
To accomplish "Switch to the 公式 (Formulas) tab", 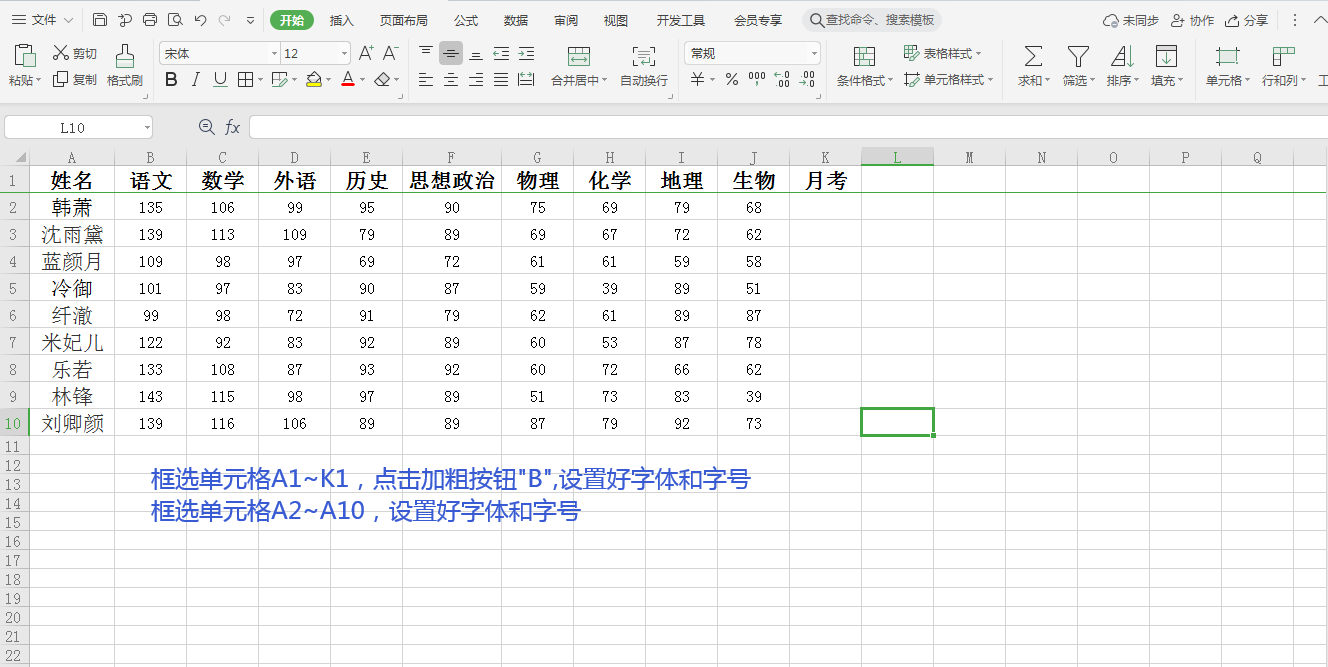I will (x=466, y=20).
